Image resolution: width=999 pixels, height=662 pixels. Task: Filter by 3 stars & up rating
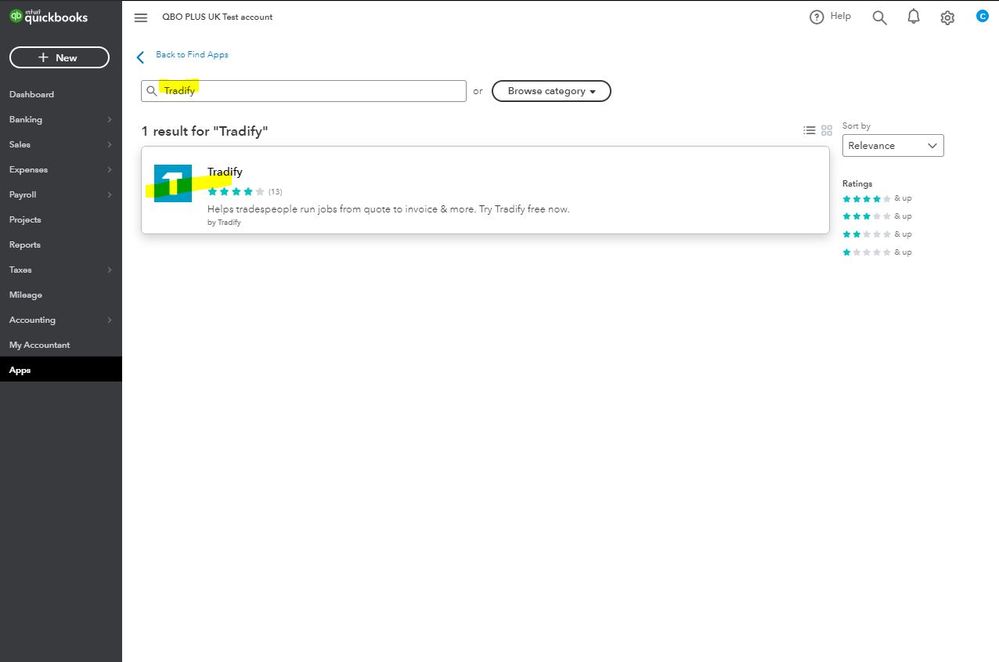pos(877,217)
